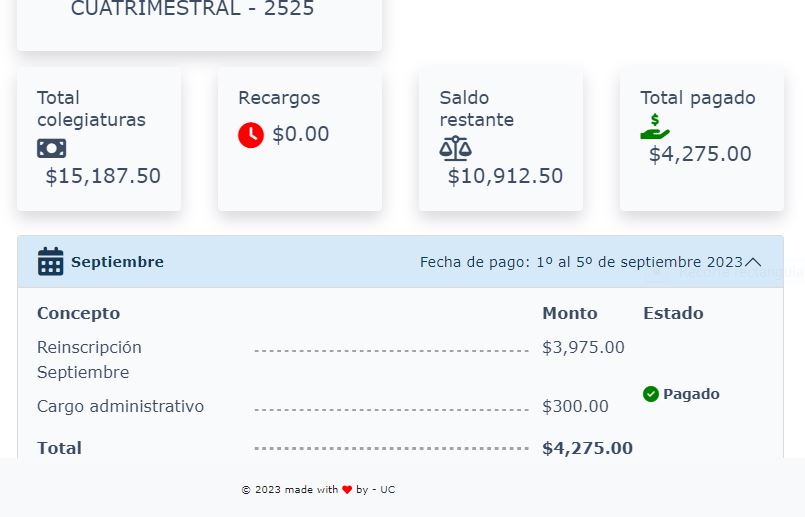The image size is (805, 517).
Task: Click the Reinscripción Septiembre concept row
Action: click(331, 359)
